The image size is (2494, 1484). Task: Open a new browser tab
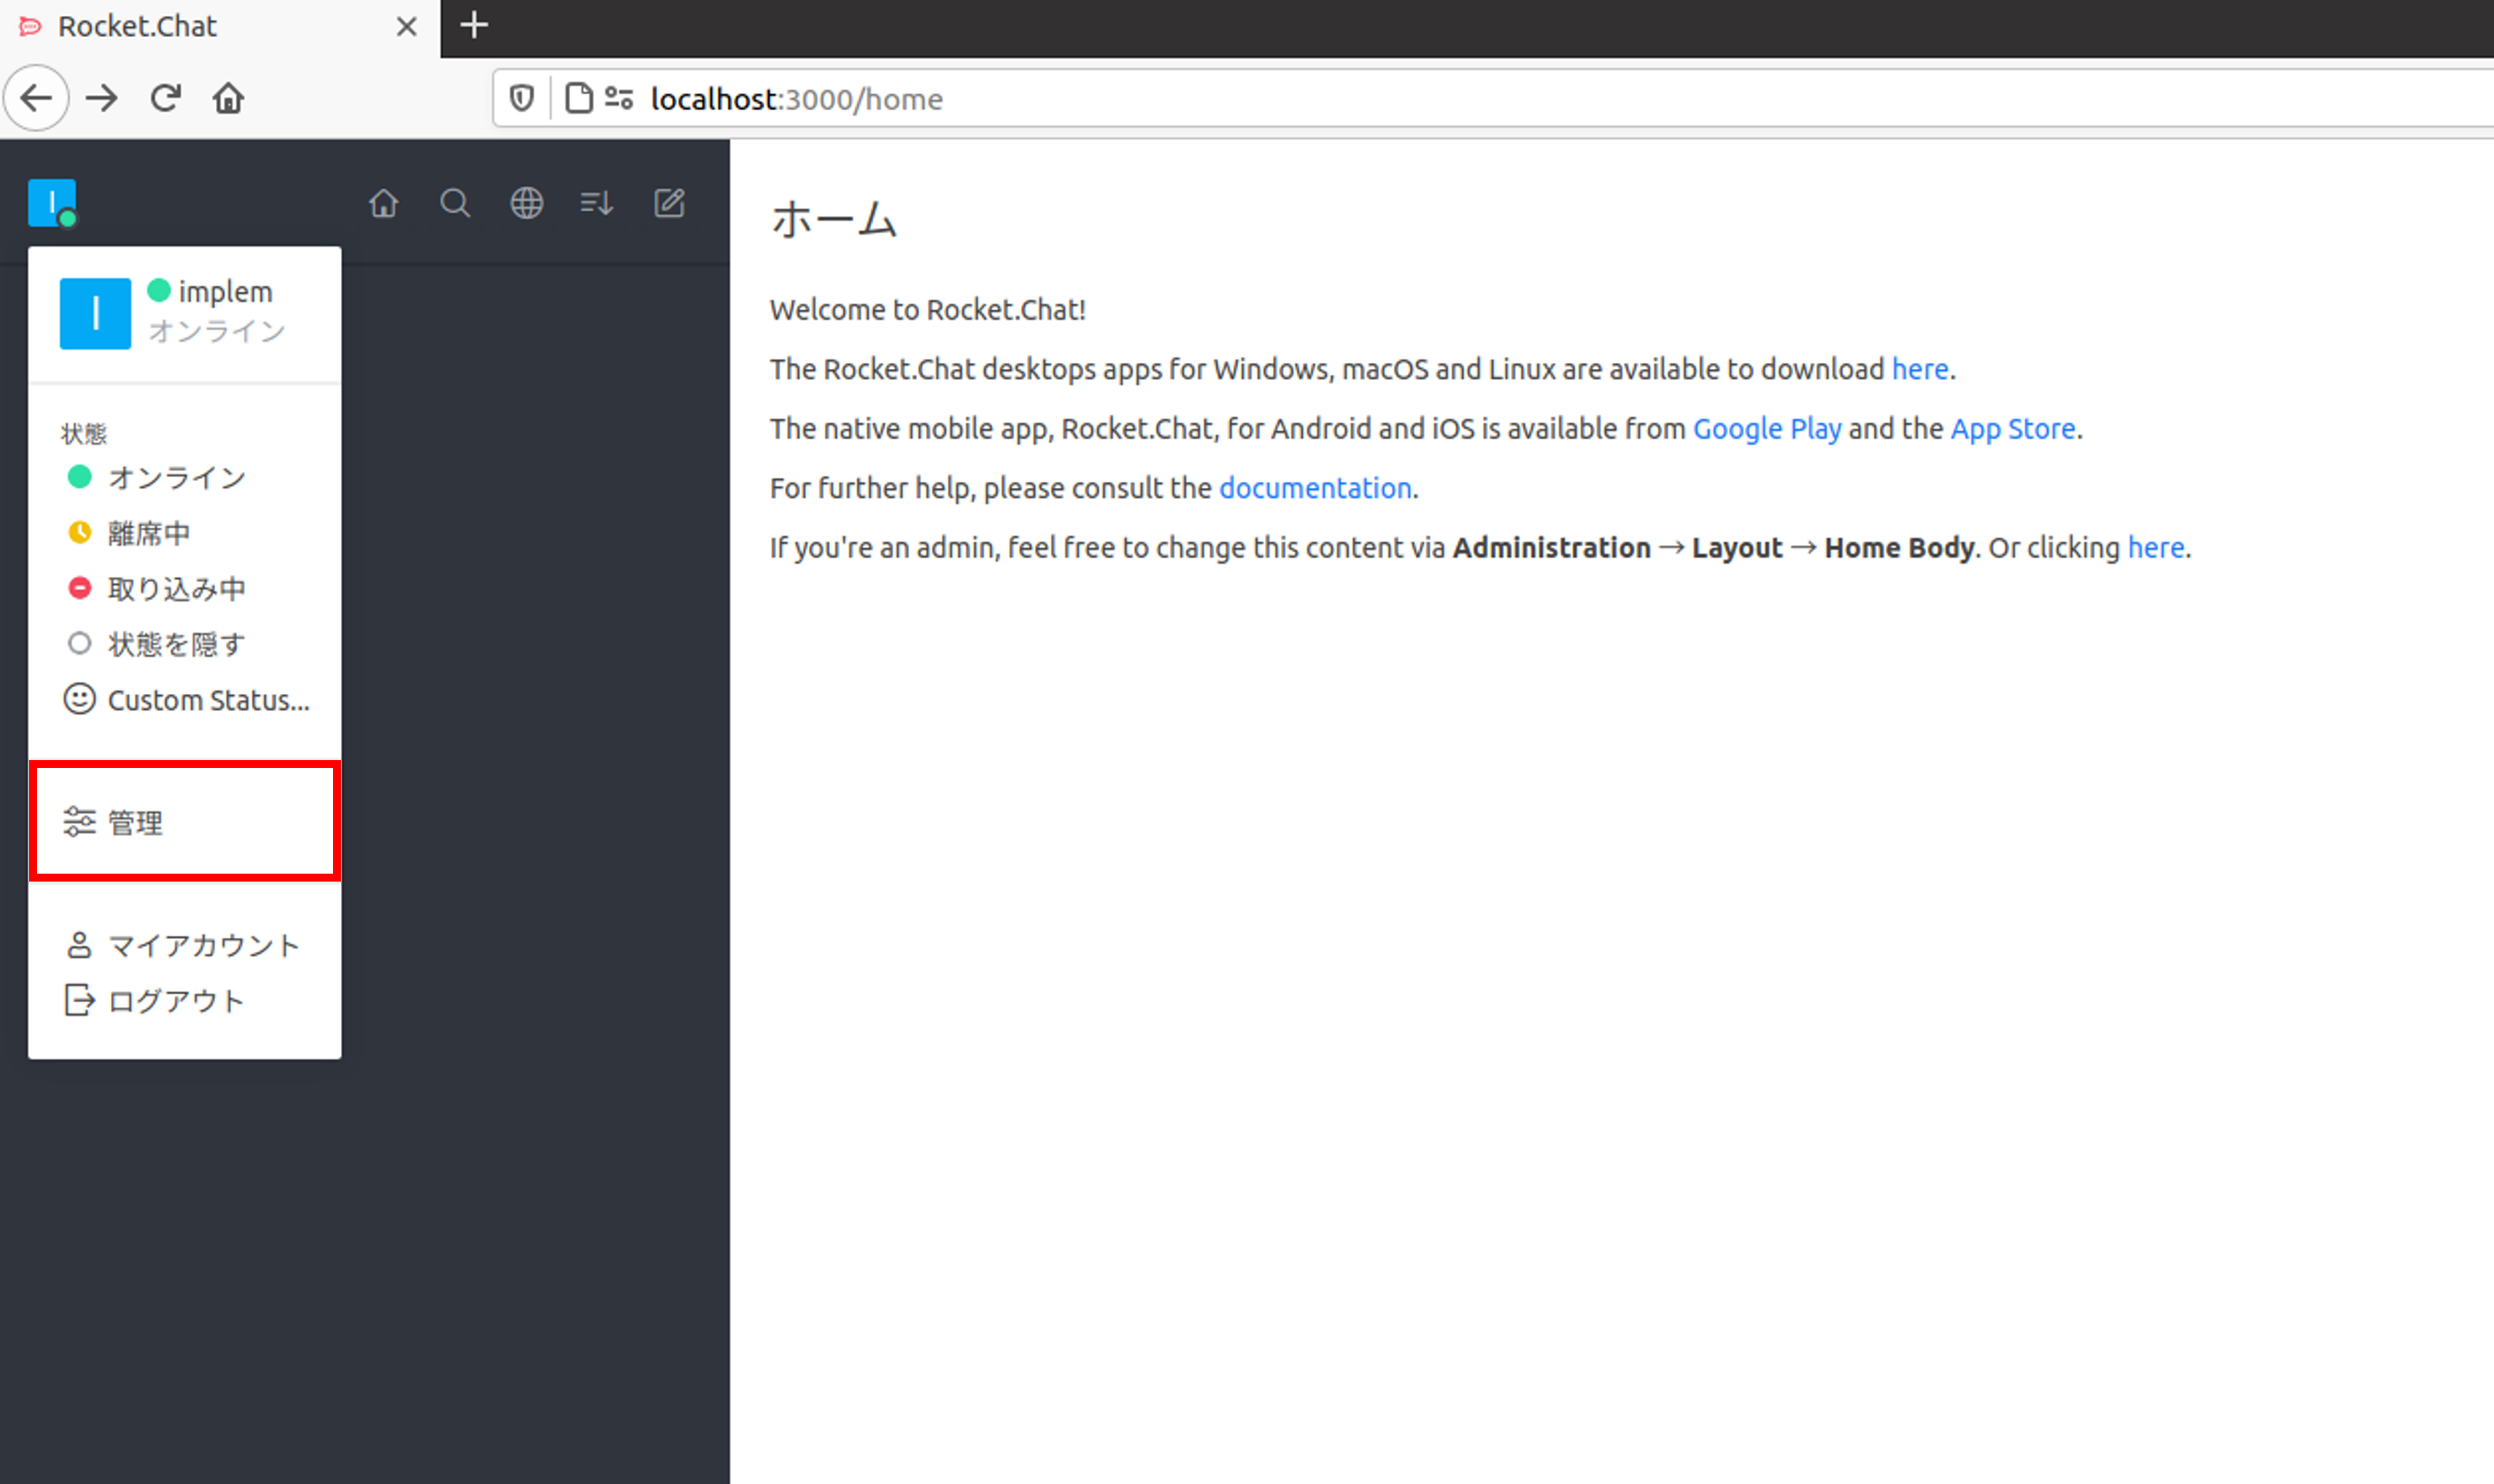pyautogui.click(x=474, y=25)
